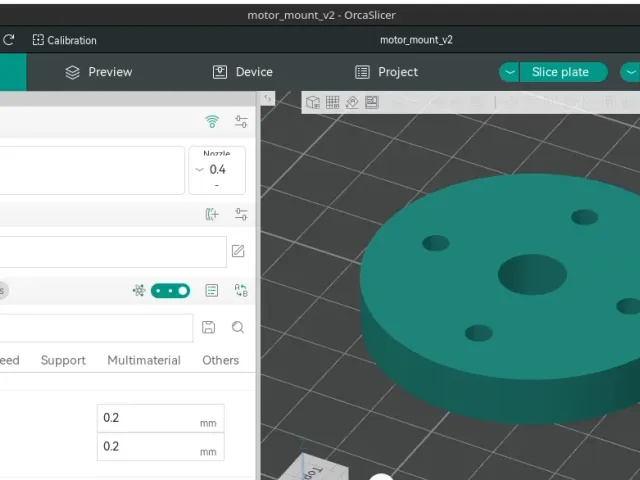This screenshot has height=480, width=640.
Task: Switch to the Device tab
Action: (242, 72)
